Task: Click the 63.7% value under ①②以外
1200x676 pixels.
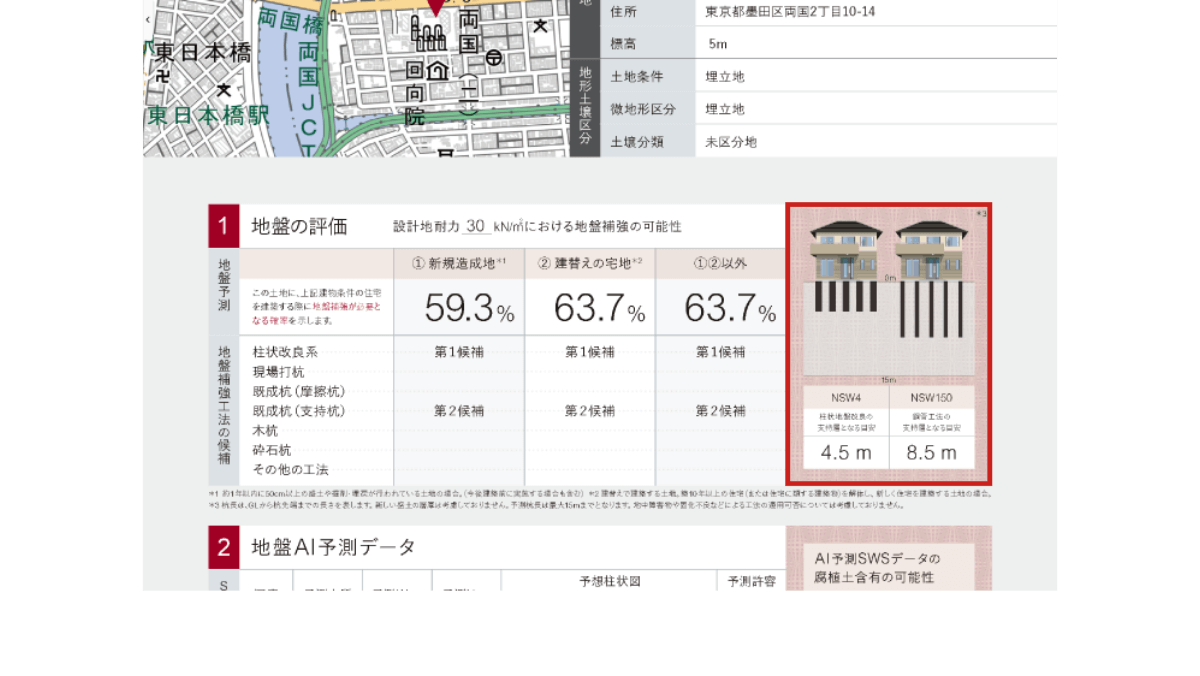Action: click(730, 309)
